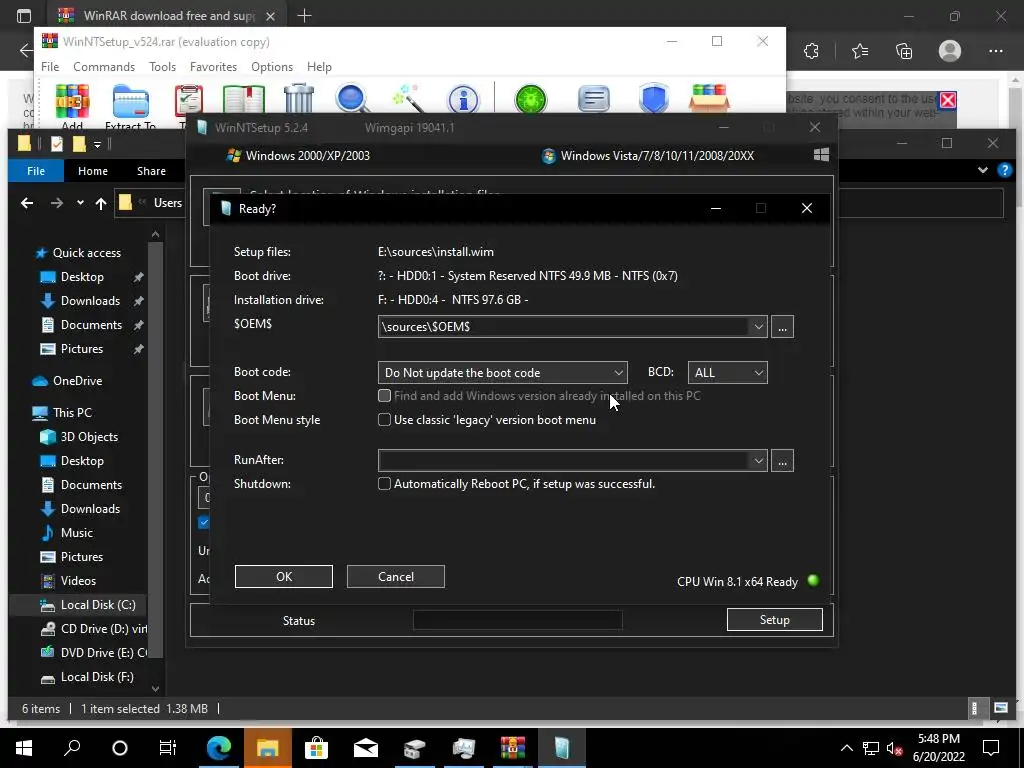Enable Automatically Reboot PC checkbox
Screen dimensions: 1024x768
(385, 484)
